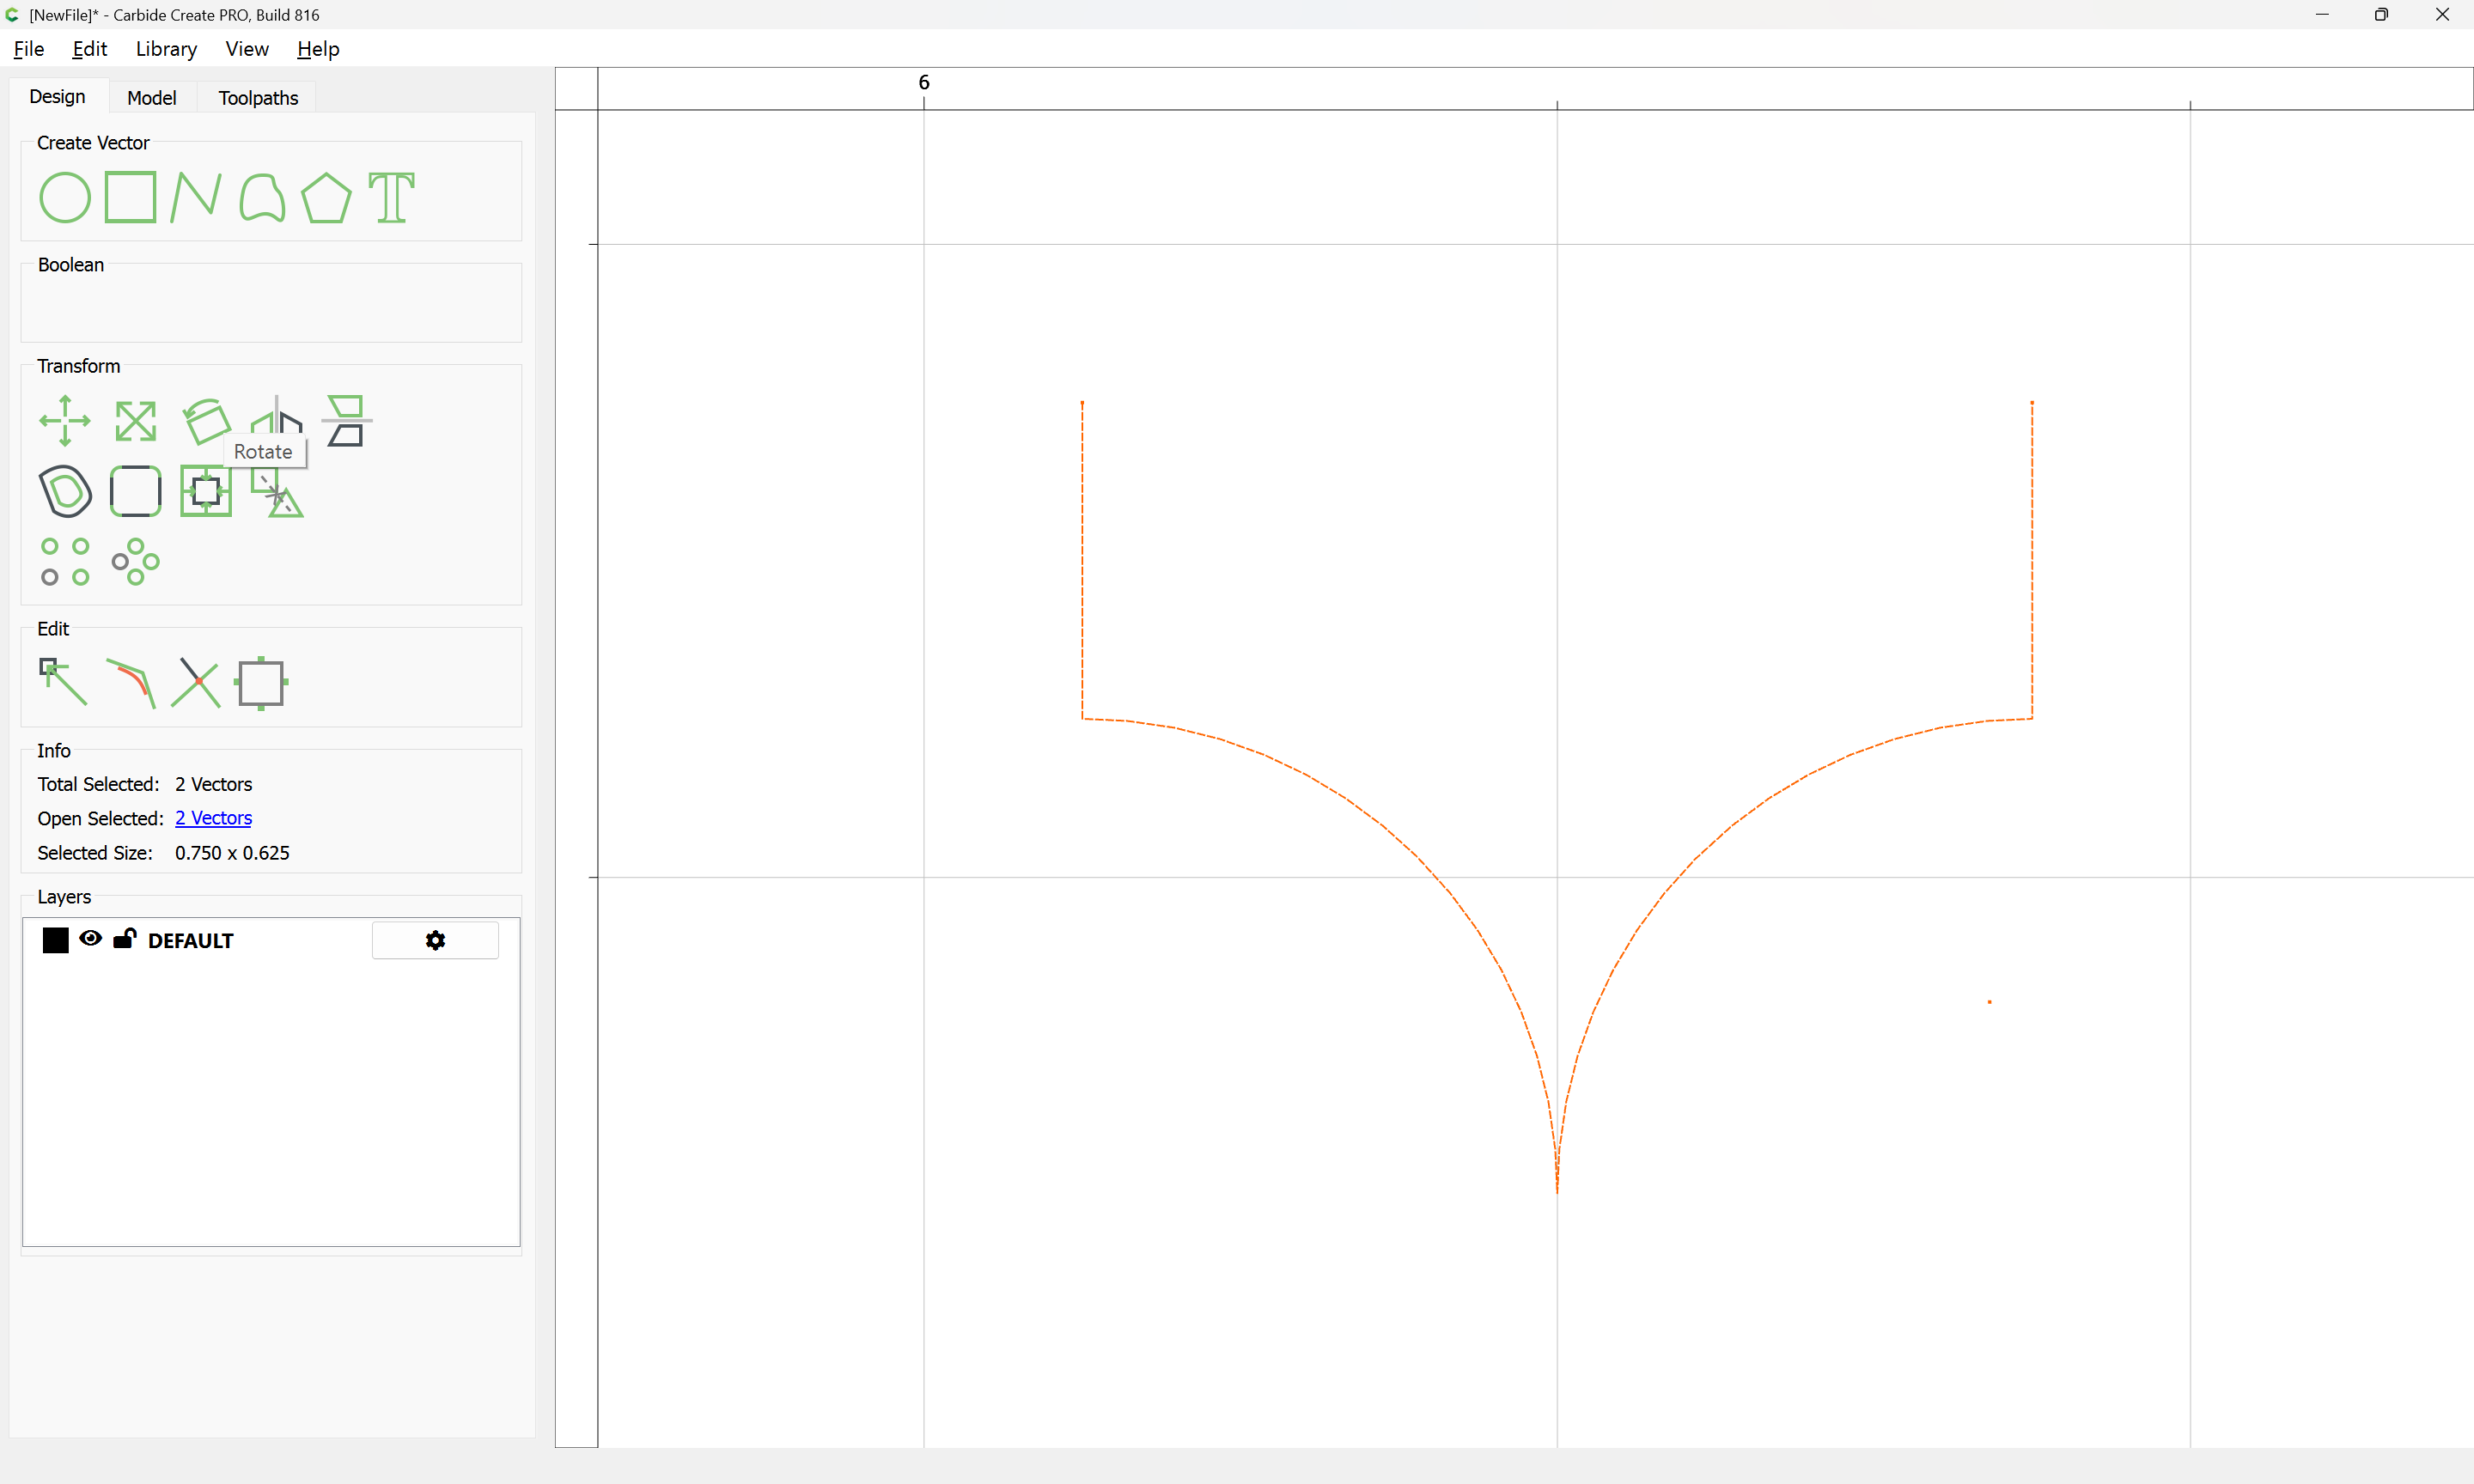Activate the Move transform tool
2474x1484 pixels.
(x=65, y=420)
